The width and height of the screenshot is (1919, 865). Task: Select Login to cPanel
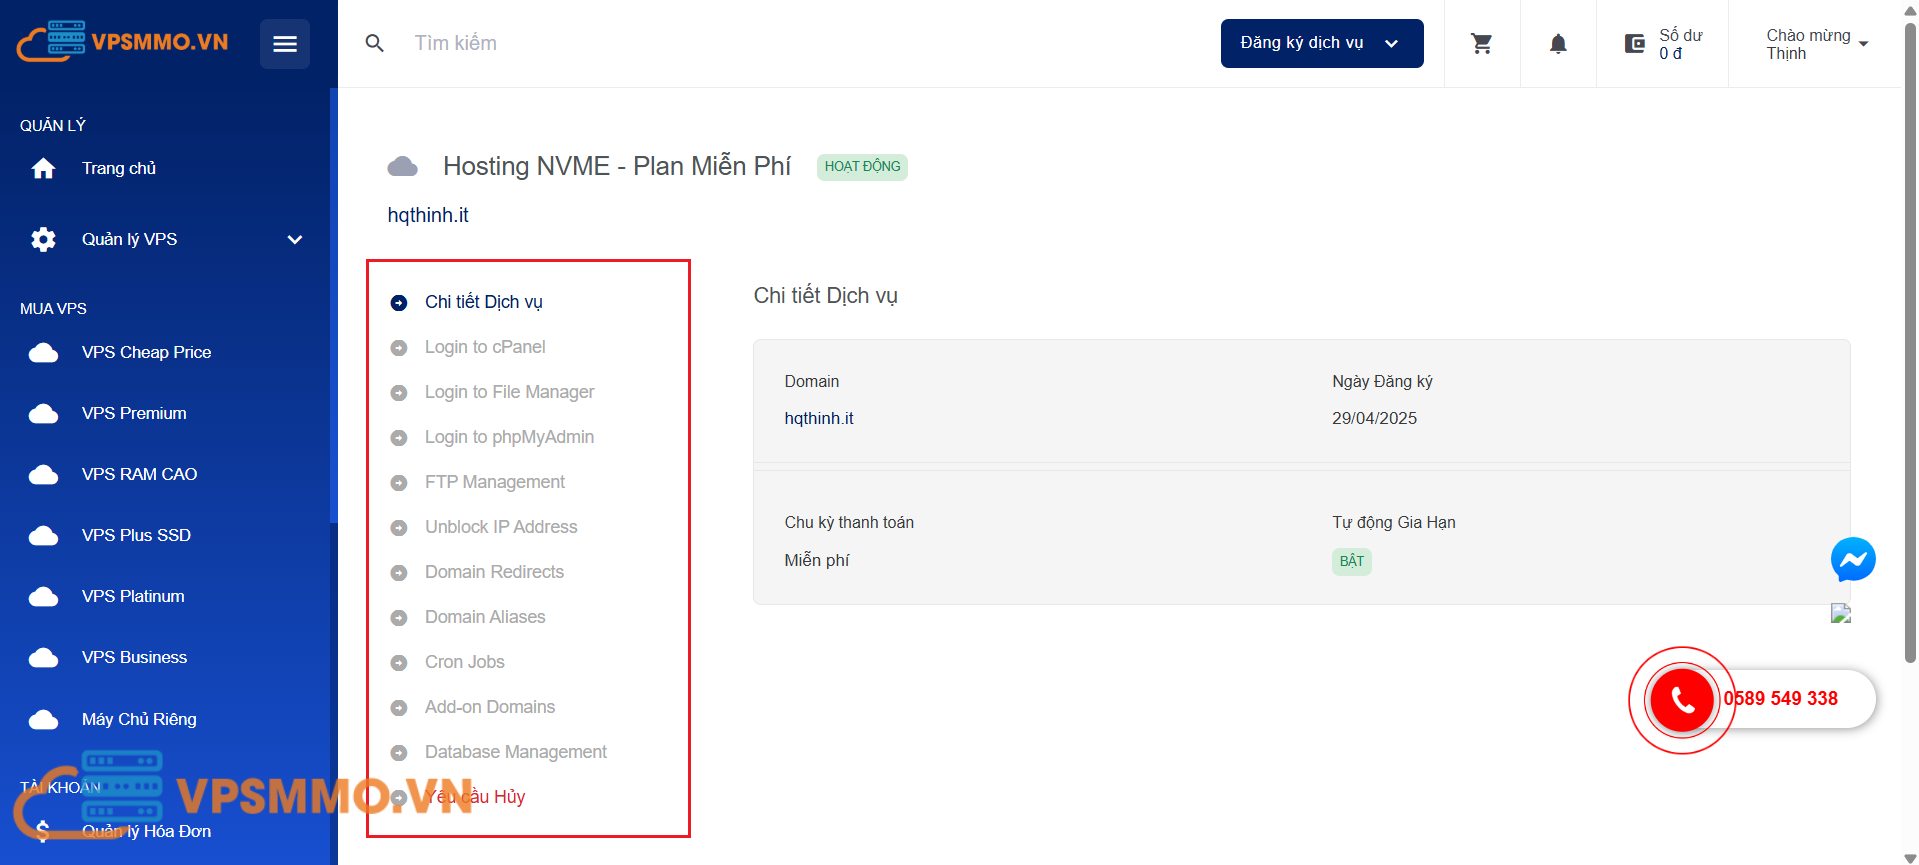point(485,347)
